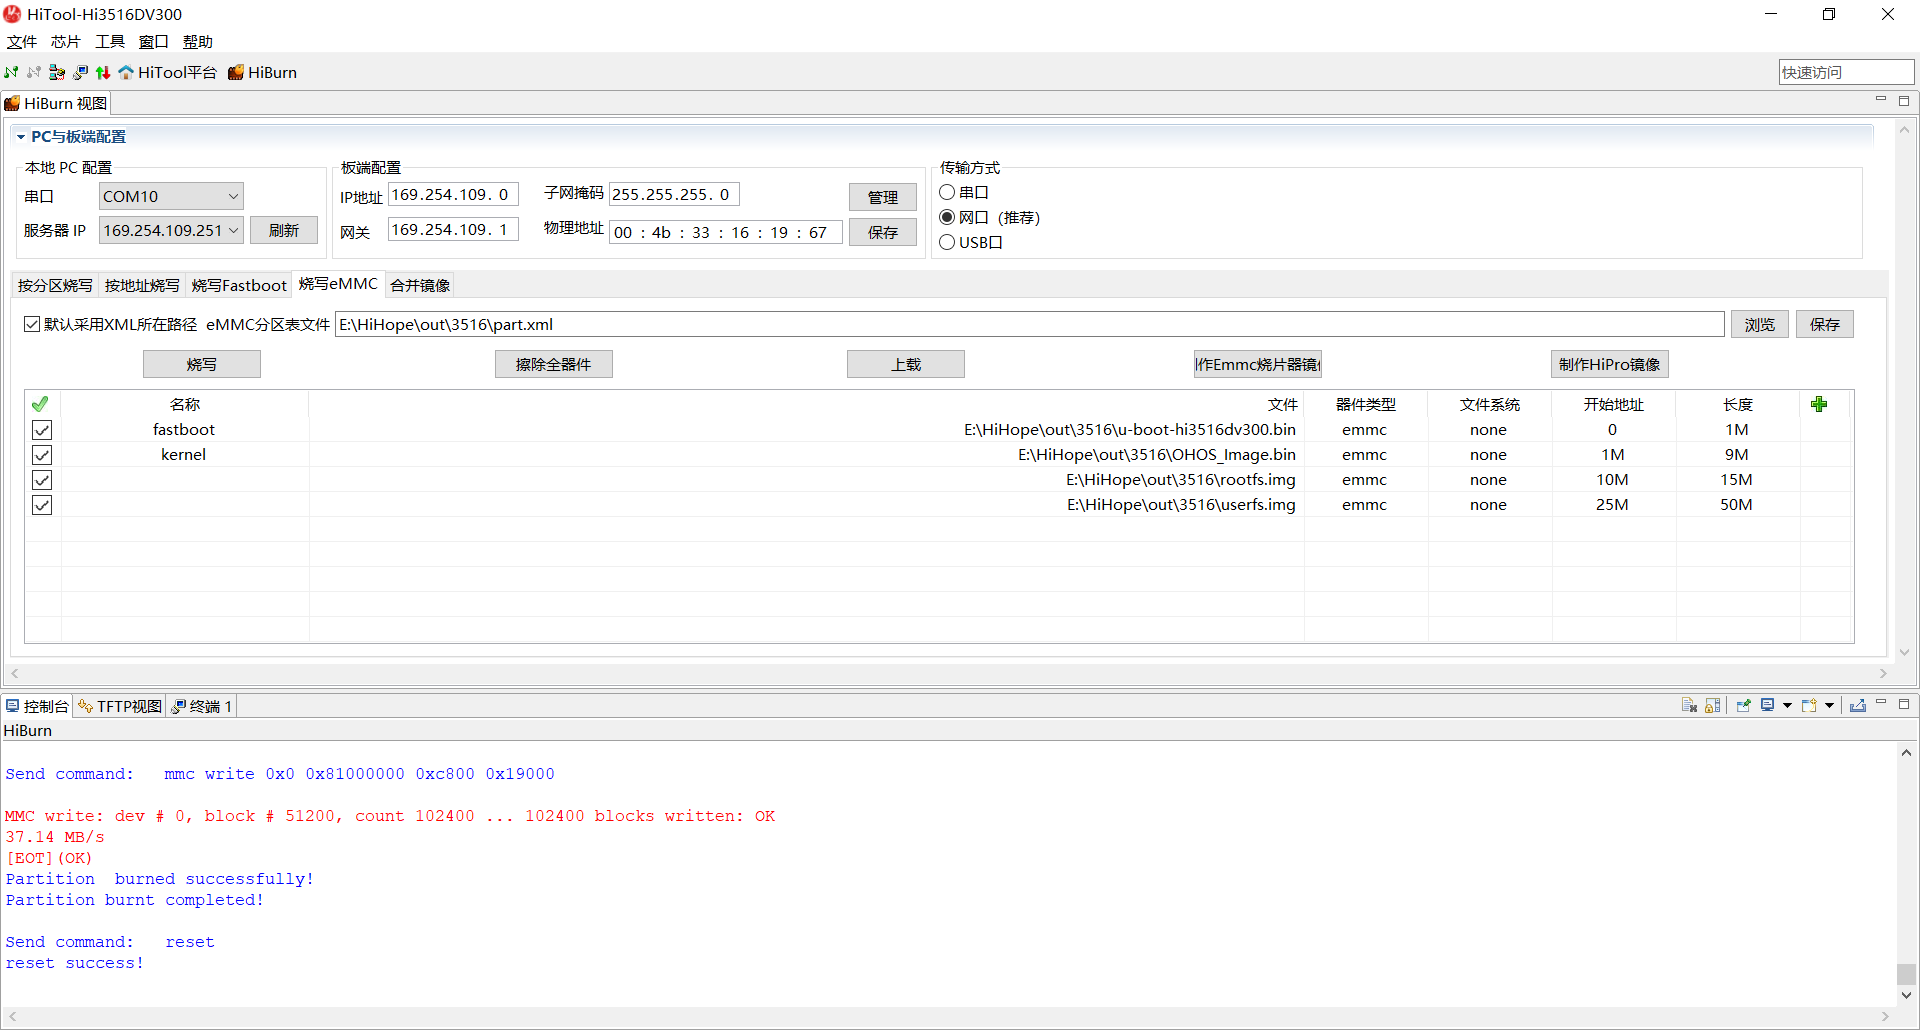1920x1030 pixels.
Task: Click the clear console icon
Action: pos(1689,705)
